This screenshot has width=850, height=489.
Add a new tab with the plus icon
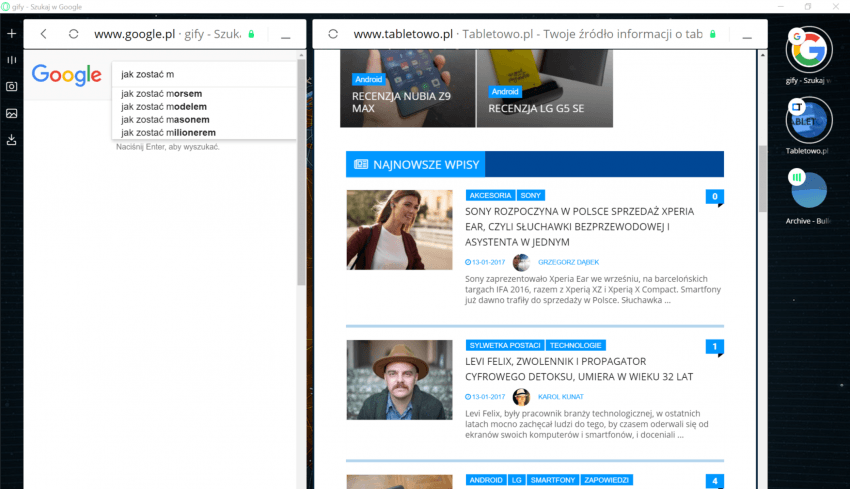(x=11, y=34)
